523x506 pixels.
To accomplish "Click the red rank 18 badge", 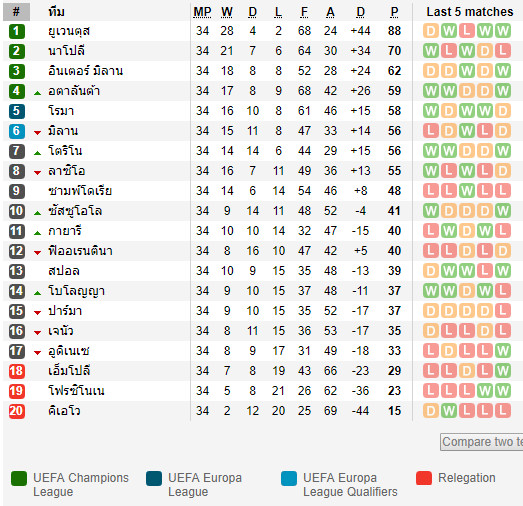I will click(x=16, y=371).
